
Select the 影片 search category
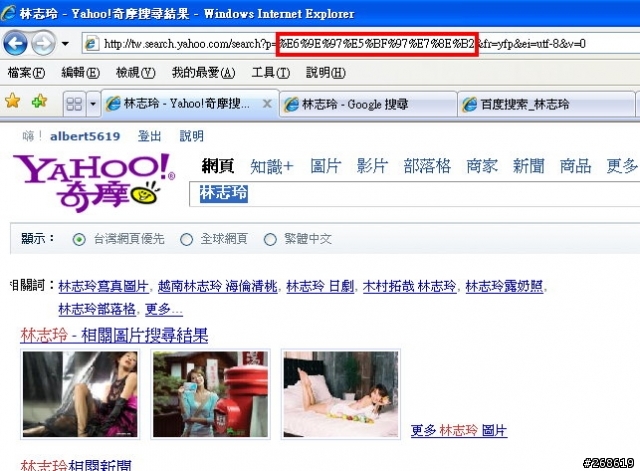[x=372, y=166]
